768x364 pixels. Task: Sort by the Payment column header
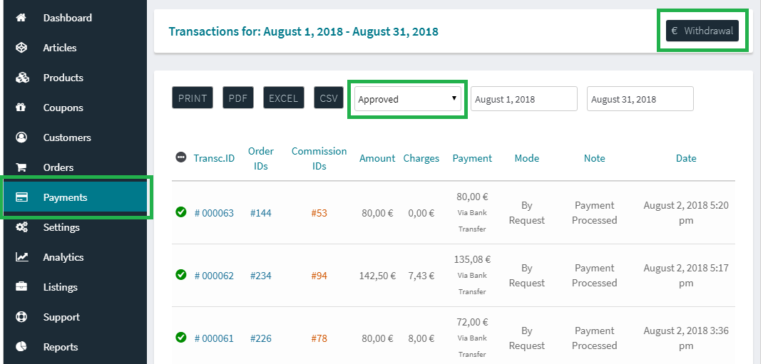(x=472, y=158)
